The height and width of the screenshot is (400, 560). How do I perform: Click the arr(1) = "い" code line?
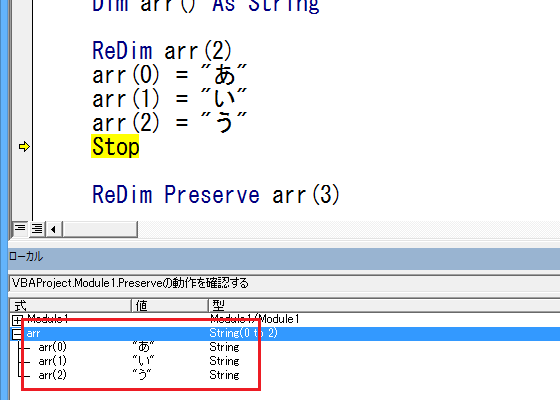click(x=170, y=99)
